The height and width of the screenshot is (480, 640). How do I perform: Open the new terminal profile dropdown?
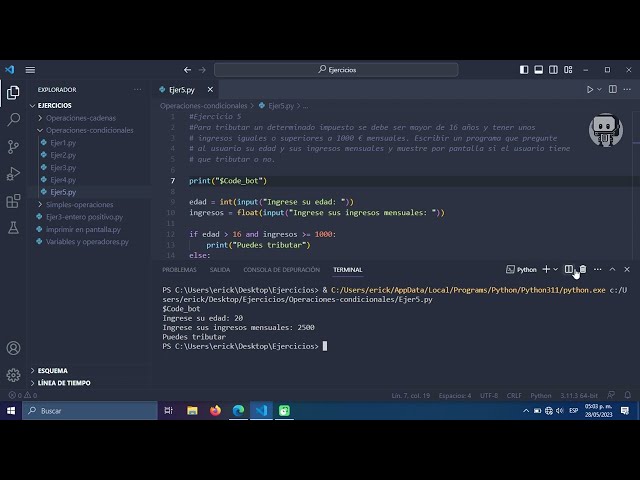click(556, 269)
